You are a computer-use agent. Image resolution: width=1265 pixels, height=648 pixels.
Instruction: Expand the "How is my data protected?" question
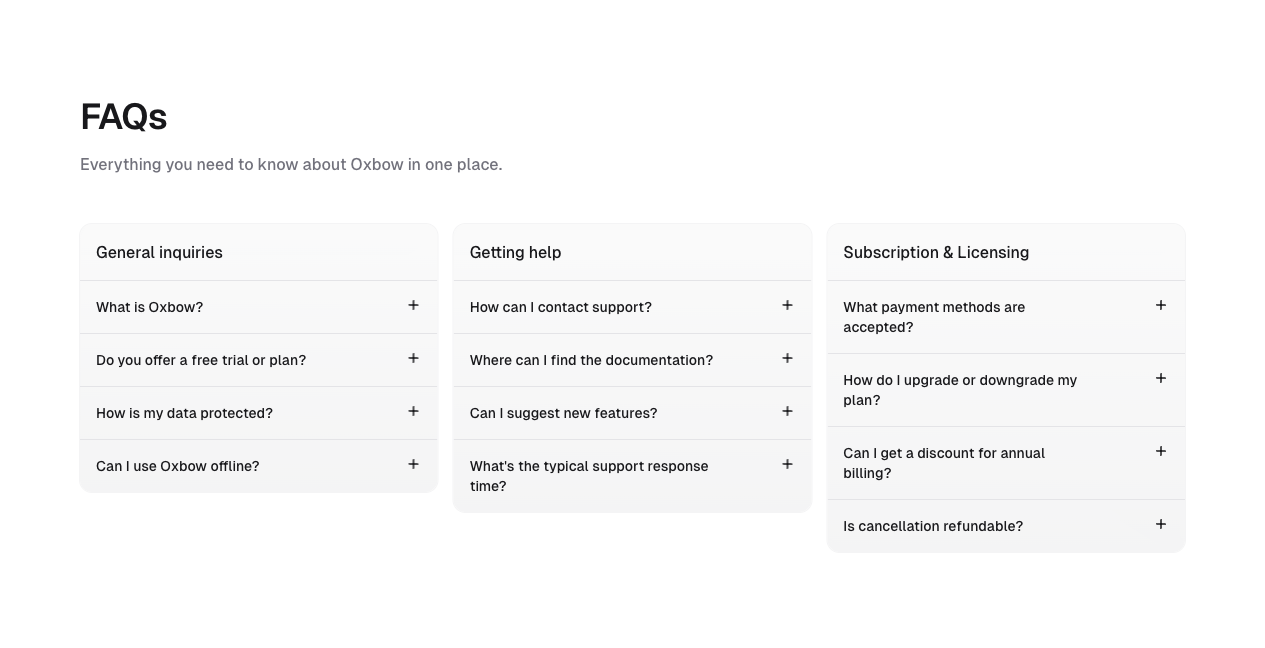tap(184, 413)
